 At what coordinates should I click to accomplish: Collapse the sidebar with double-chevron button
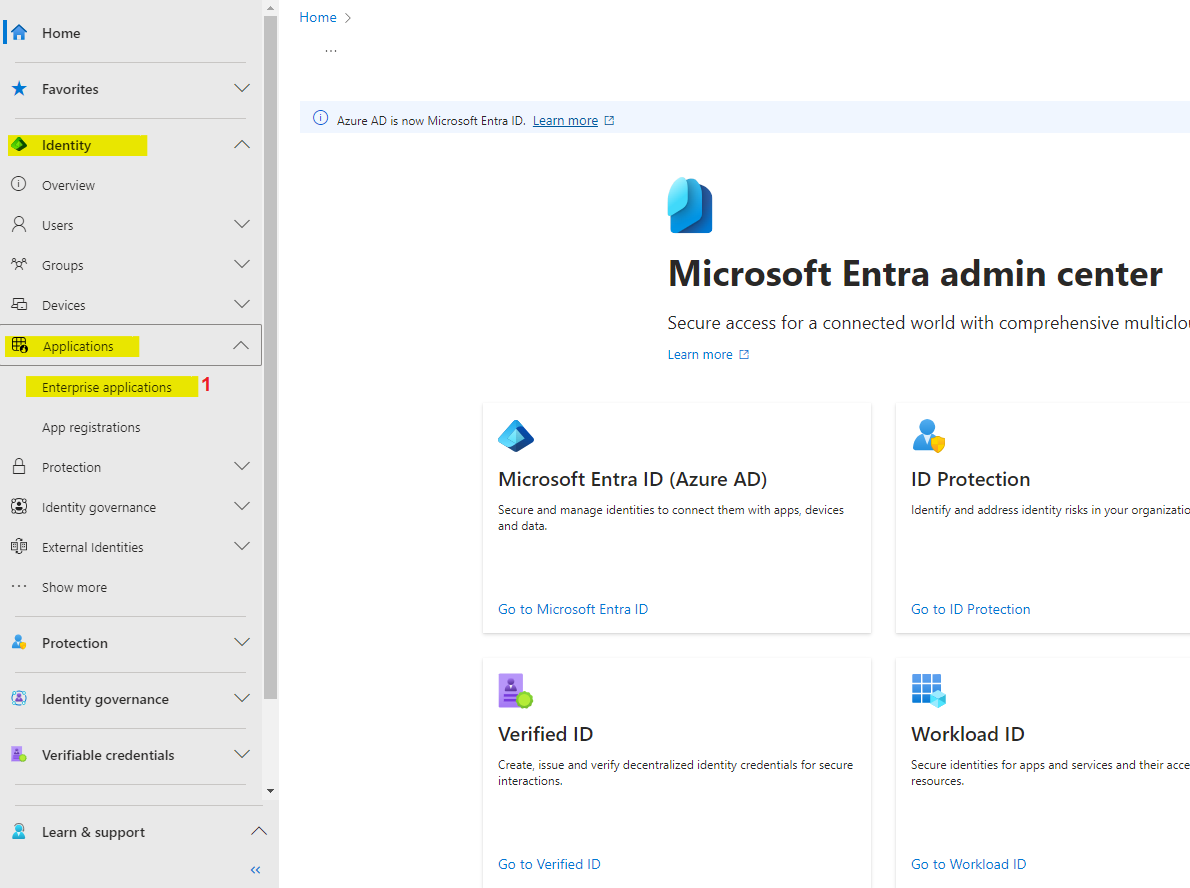[255, 870]
